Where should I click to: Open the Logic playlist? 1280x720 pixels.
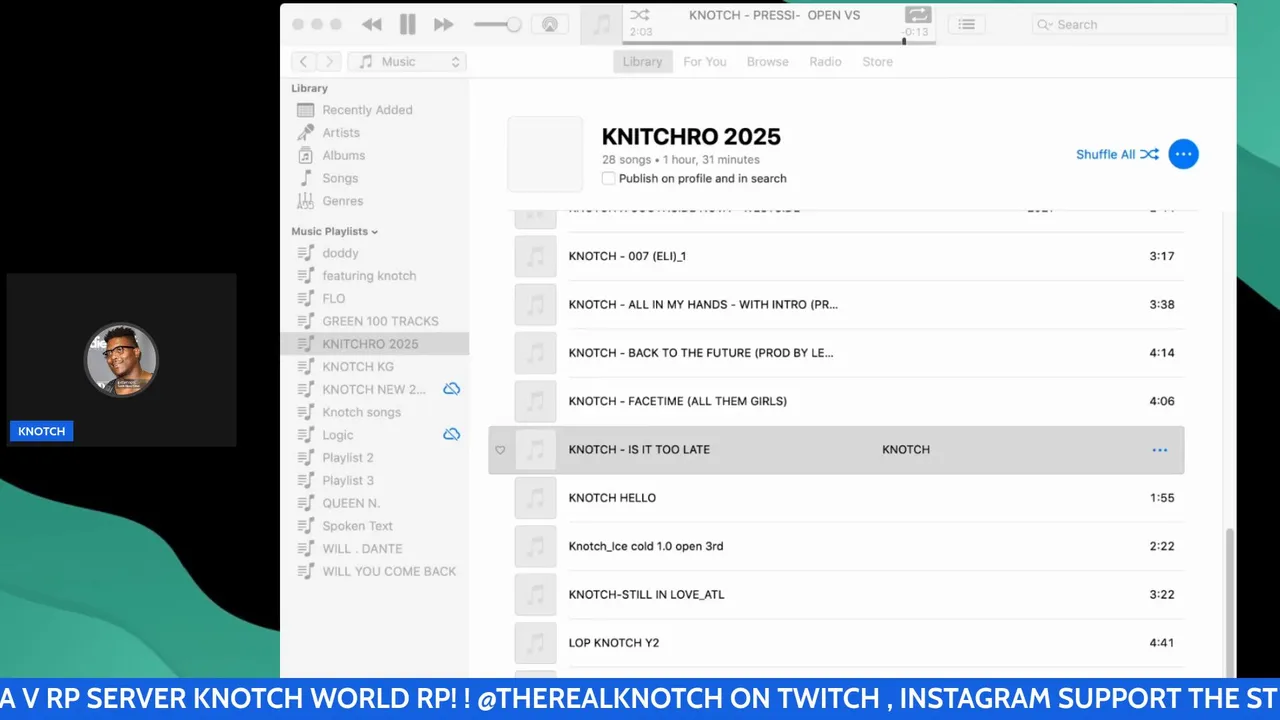(x=338, y=435)
